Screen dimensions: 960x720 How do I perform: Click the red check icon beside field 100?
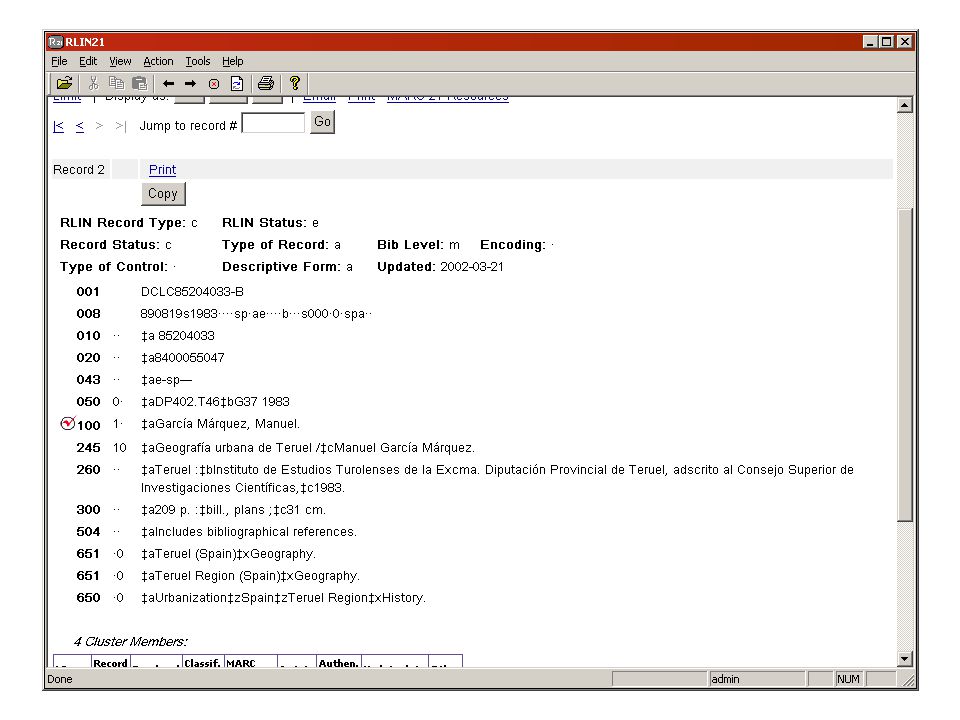coord(67,423)
